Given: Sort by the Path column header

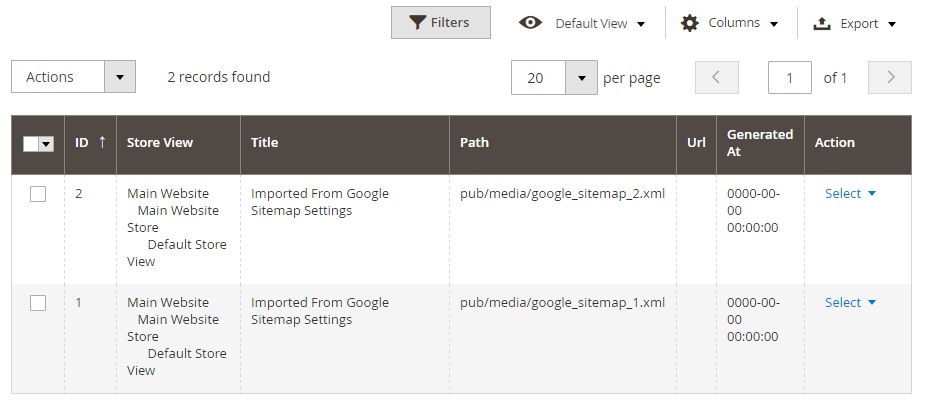Looking at the screenshot, I should (x=474, y=143).
